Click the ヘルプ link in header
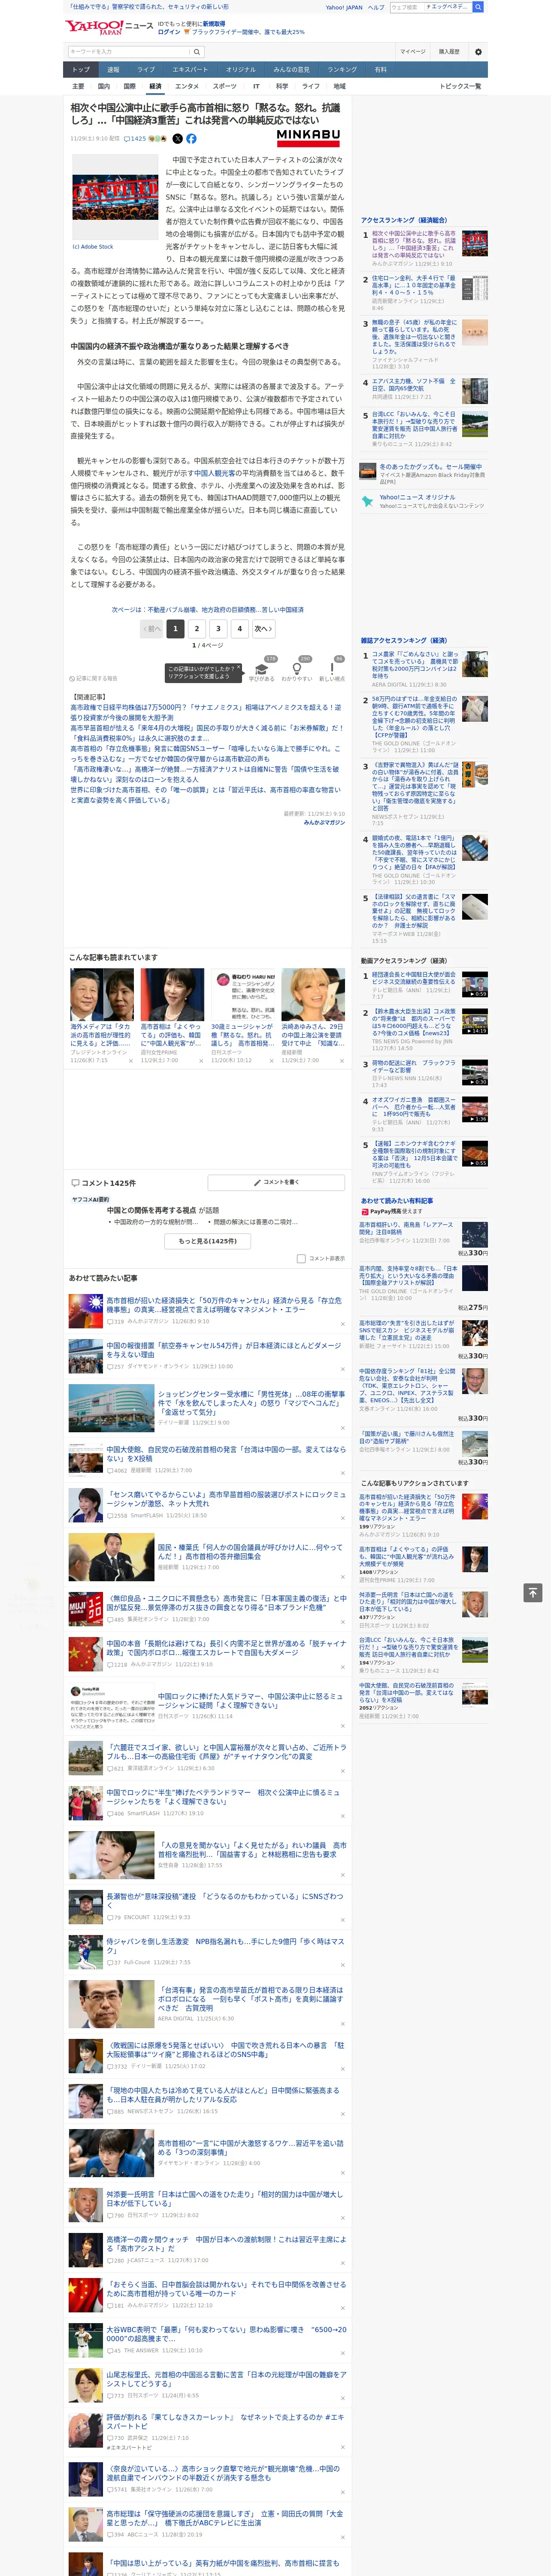Screen dimensions: 551x2576 click(x=376, y=7)
